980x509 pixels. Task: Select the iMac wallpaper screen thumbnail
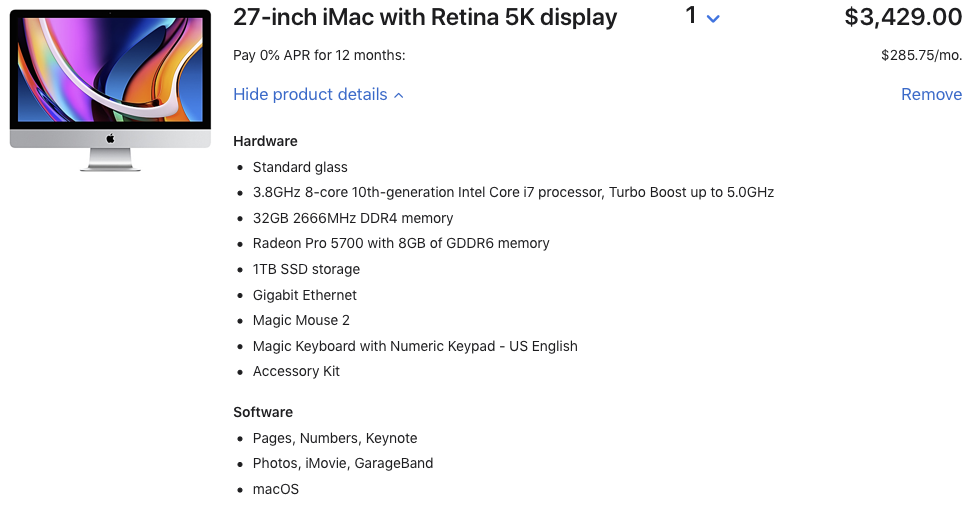coord(110,70)
